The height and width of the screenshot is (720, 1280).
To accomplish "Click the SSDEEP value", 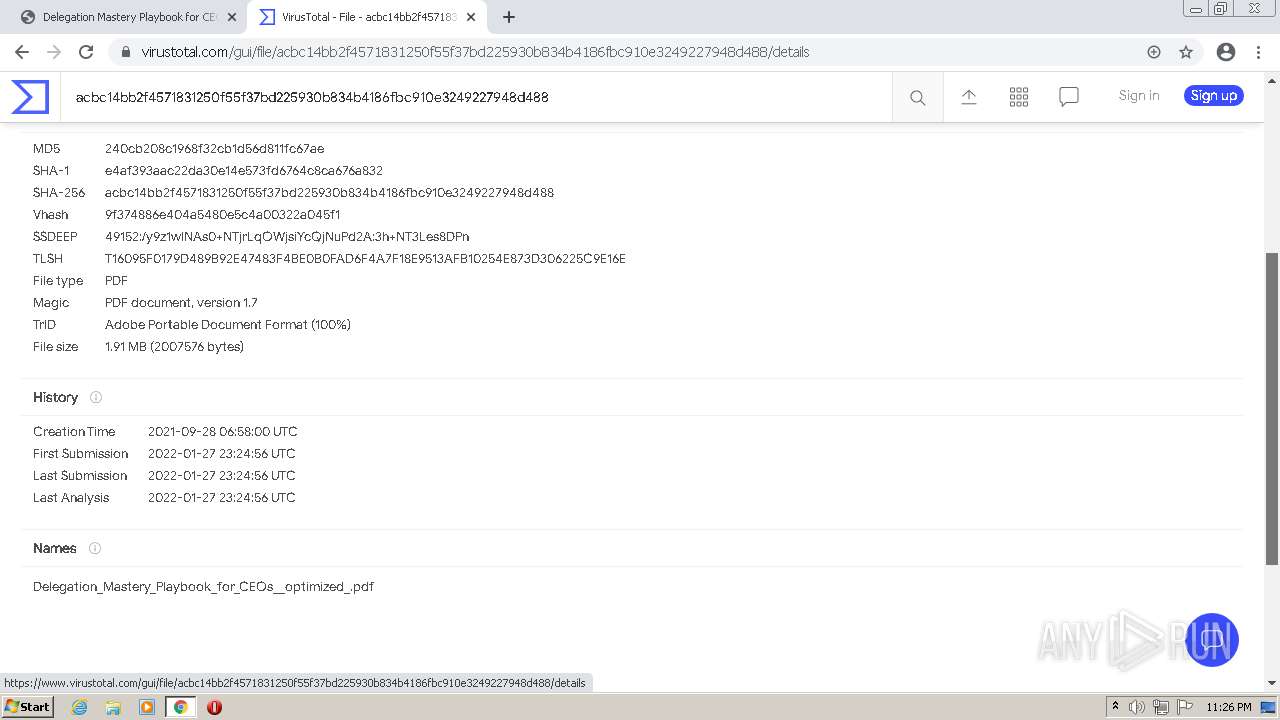I will (287, 237).
